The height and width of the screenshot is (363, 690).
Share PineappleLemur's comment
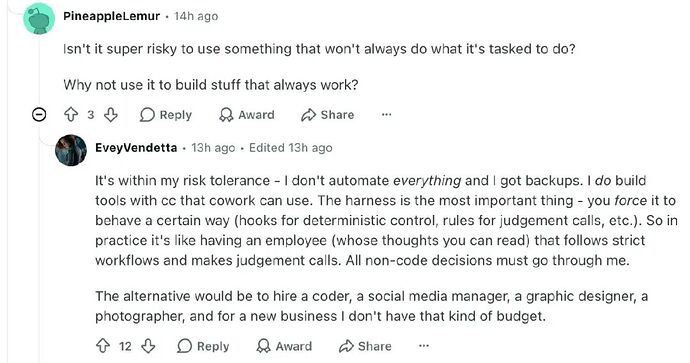click(x=328, y=115)
